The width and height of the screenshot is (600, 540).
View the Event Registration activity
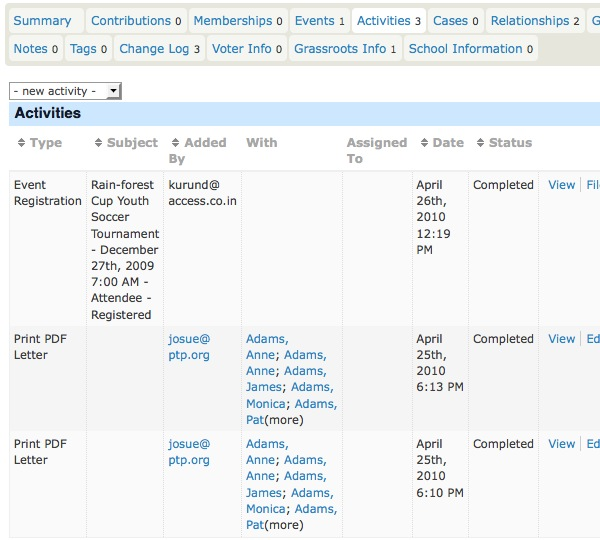(561, 185)
